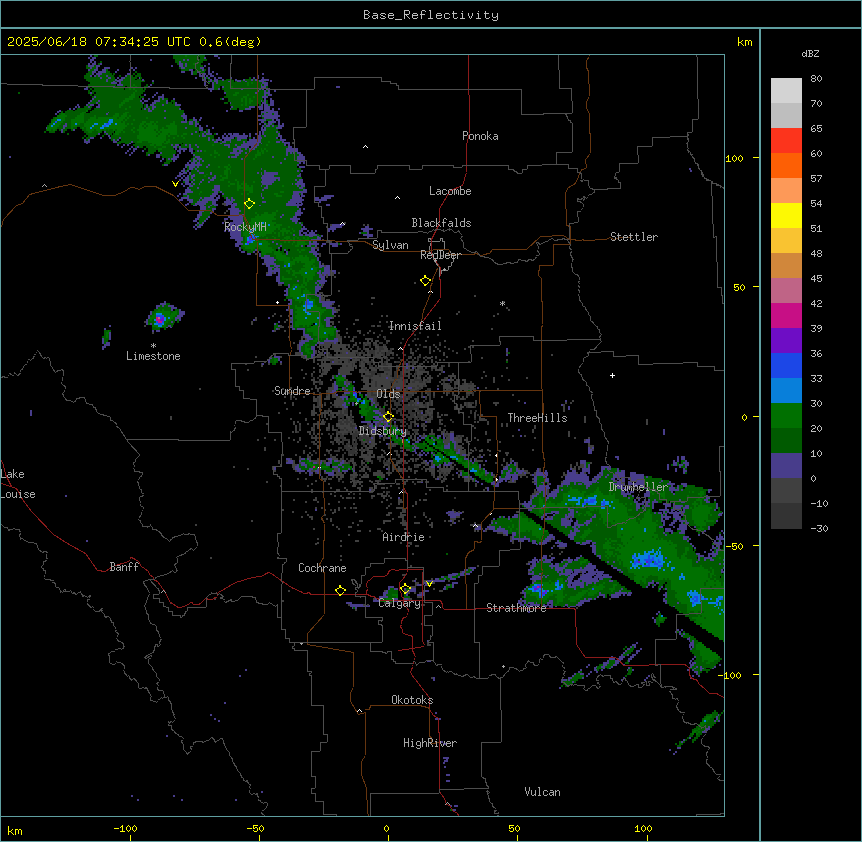Pick the red 60-65 dBZ legend swatch
The width and height of the screenshot is (862, 842).
click(x=786, y=140)
